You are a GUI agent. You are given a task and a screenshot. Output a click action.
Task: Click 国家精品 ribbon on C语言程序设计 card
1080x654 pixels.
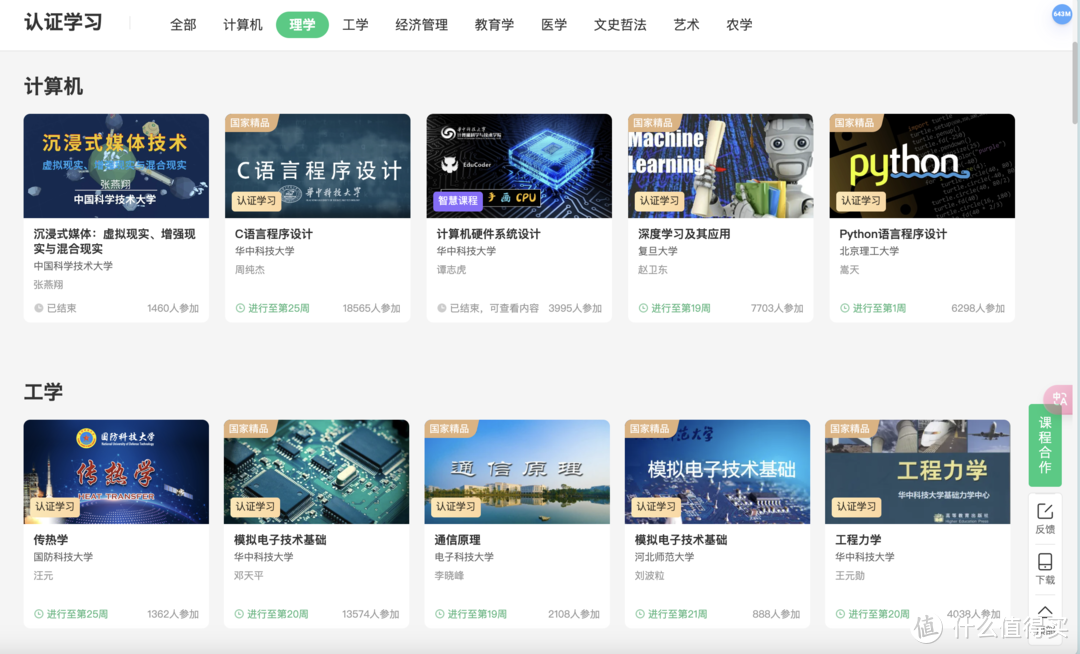click(x=251, y=123)
